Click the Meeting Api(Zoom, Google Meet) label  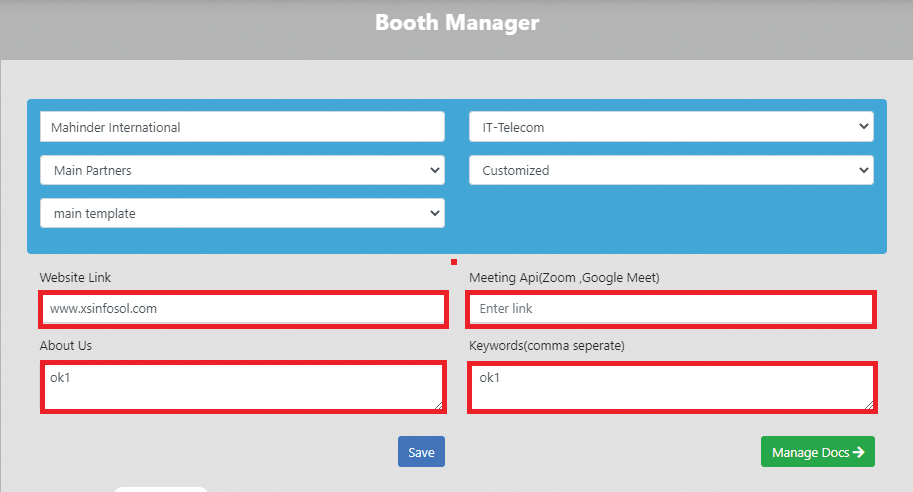click(564, 277)
